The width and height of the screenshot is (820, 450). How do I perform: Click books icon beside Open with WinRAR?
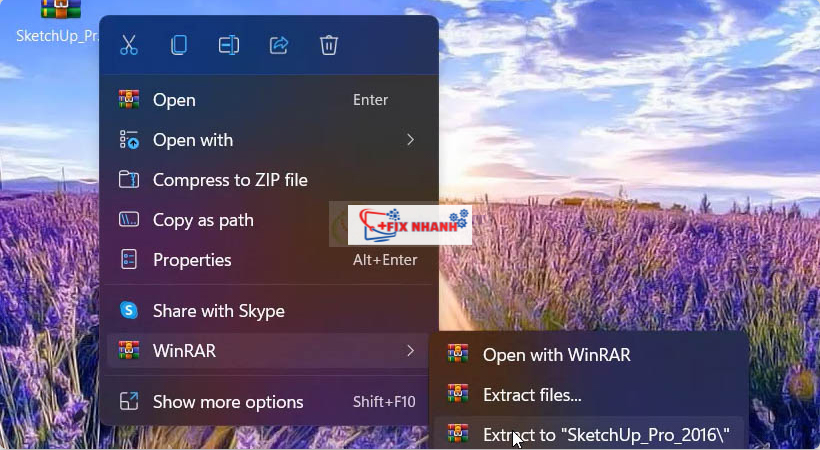coord(458,354)
